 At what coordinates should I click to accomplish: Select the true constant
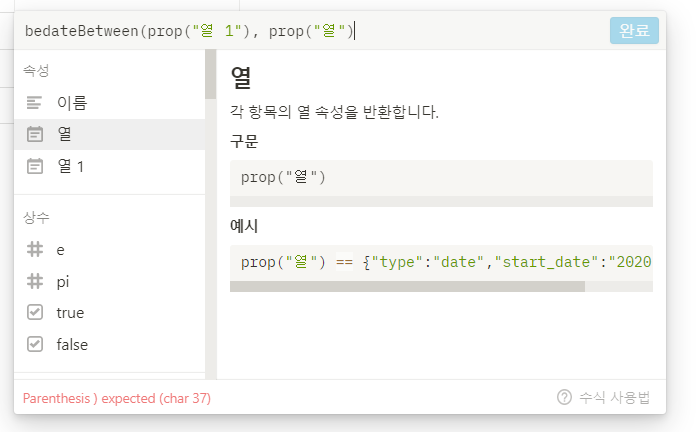click(x=110, y=313)
